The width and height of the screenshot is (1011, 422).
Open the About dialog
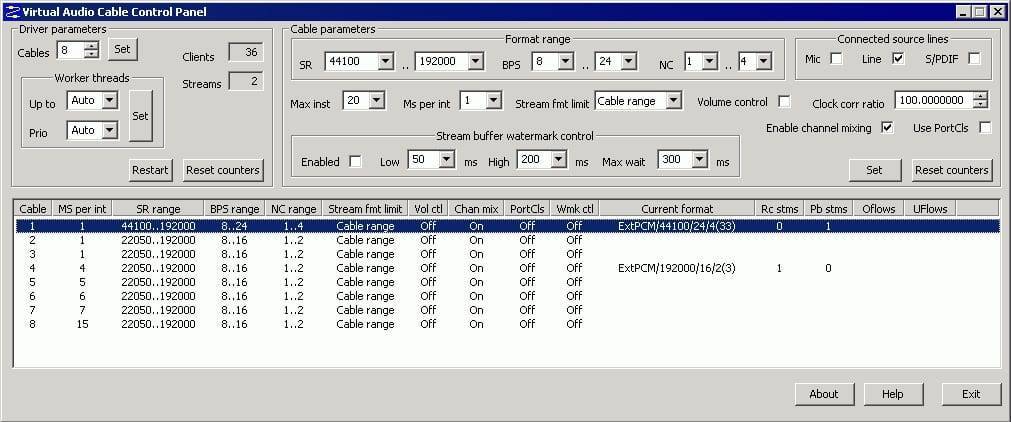click(x=823, y=394)
